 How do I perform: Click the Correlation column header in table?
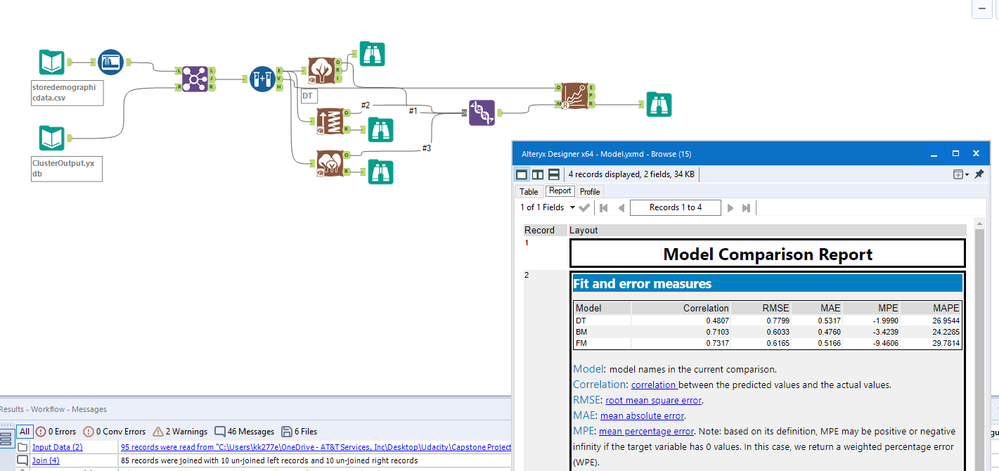click(x=705, y=308)
